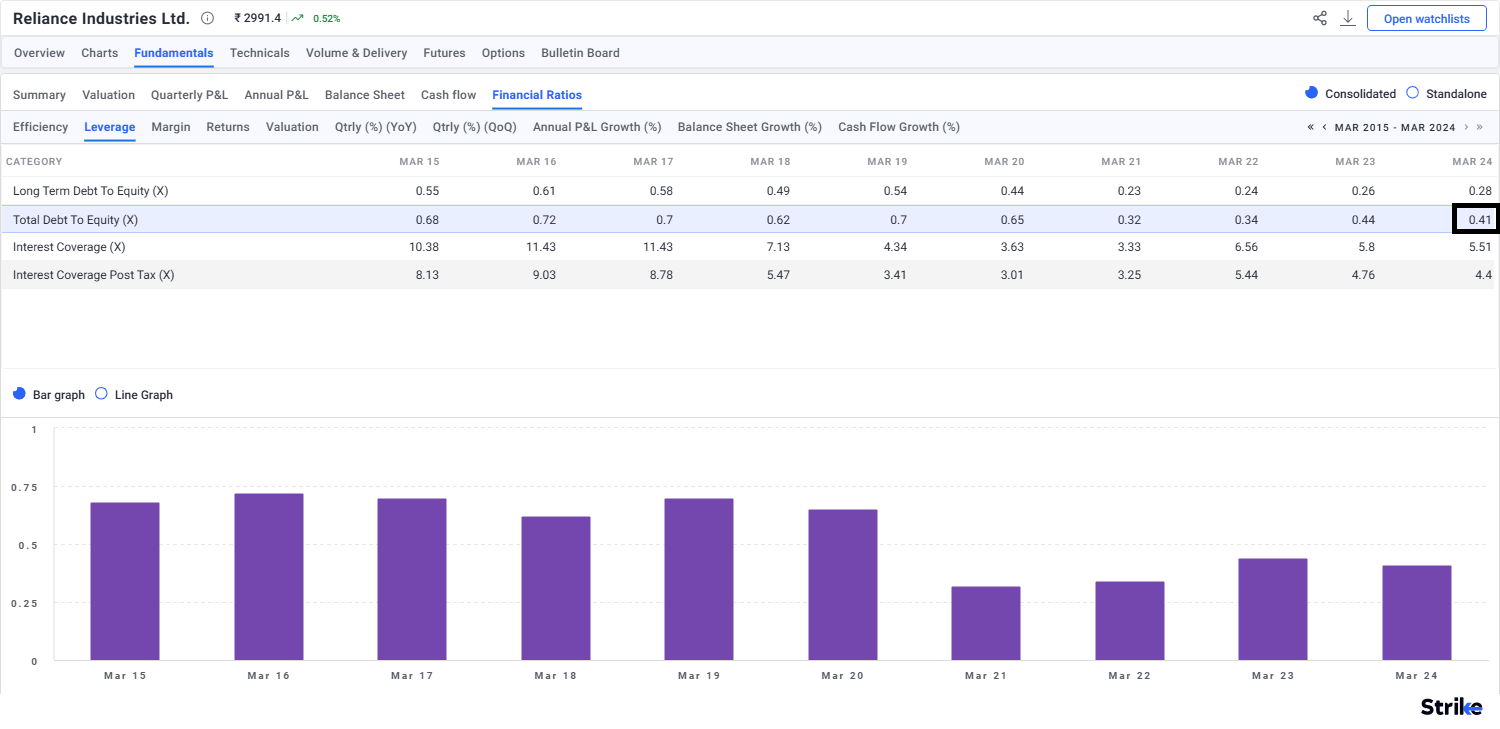This screenshot has width=1500, height=729.
Task: Select Interest Coverage (X) row
Action: pos(750,246)
